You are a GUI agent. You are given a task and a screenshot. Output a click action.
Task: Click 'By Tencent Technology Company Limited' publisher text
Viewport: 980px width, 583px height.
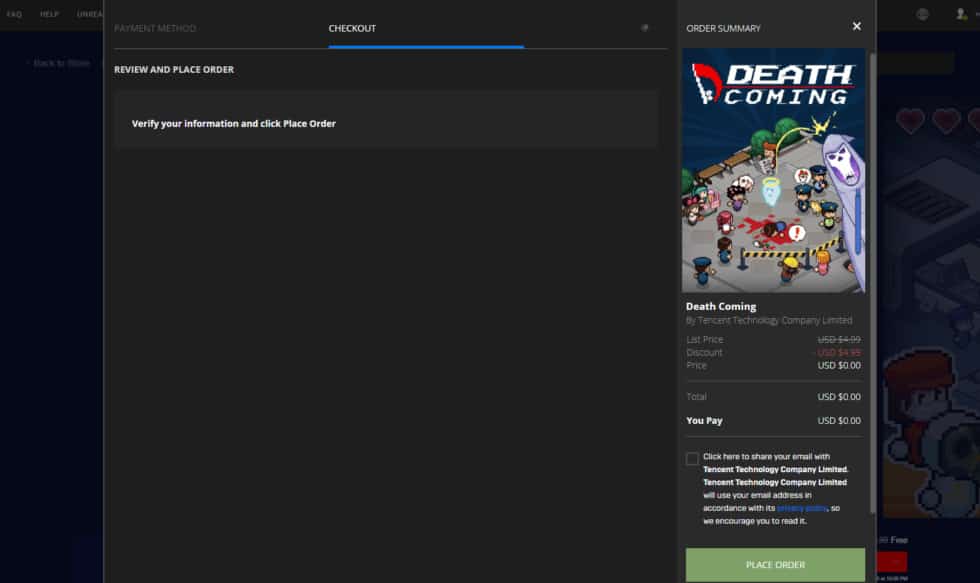pyautogui.click(x=769, y=320)
